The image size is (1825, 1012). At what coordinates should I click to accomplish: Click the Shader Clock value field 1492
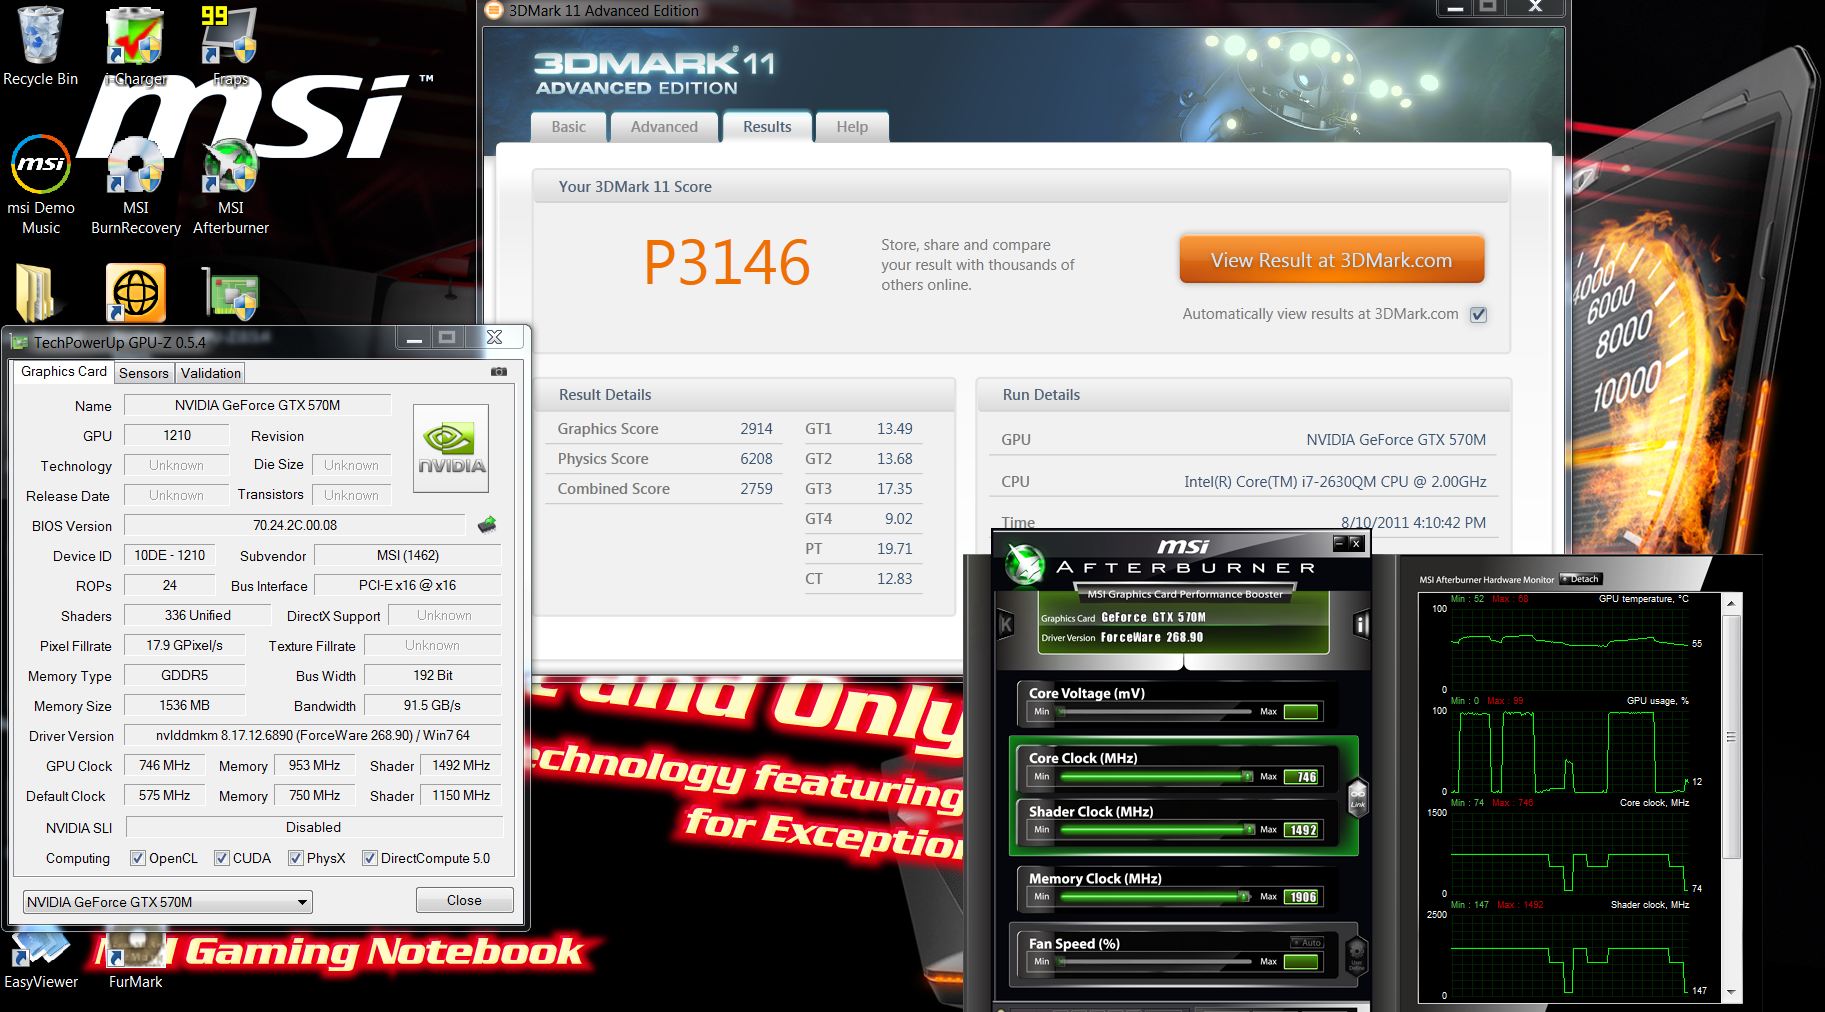[1301, 830]
